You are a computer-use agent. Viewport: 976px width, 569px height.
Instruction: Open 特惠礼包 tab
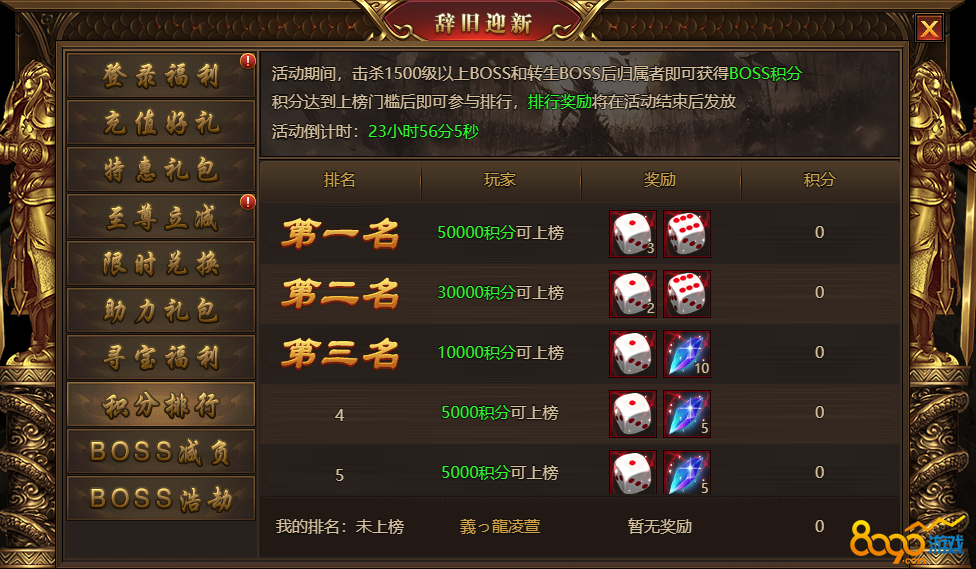161,169
